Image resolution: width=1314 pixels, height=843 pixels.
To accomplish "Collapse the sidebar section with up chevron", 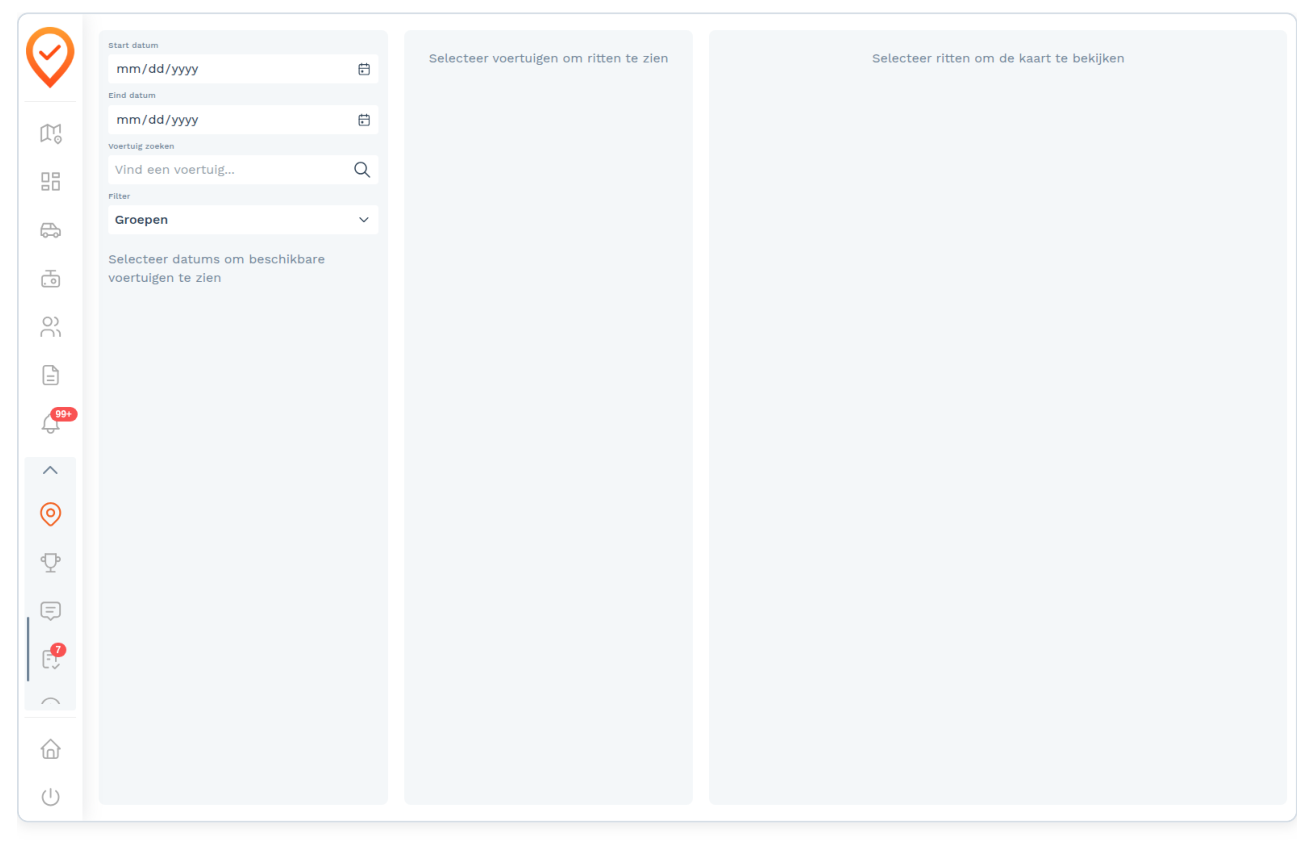I will click(50, 470).
